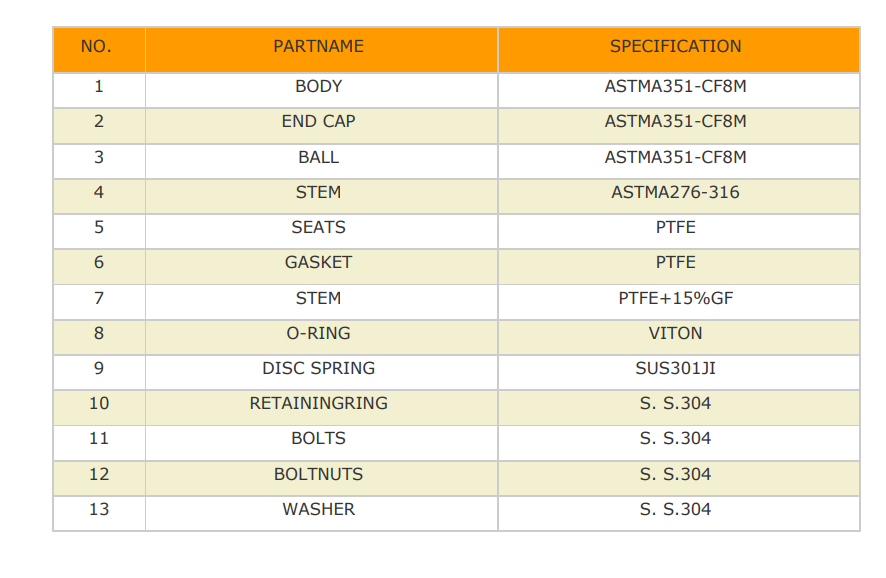886x578 pixels.
Task: Select the WASHER cell in row 13
Action: point(322,514)
